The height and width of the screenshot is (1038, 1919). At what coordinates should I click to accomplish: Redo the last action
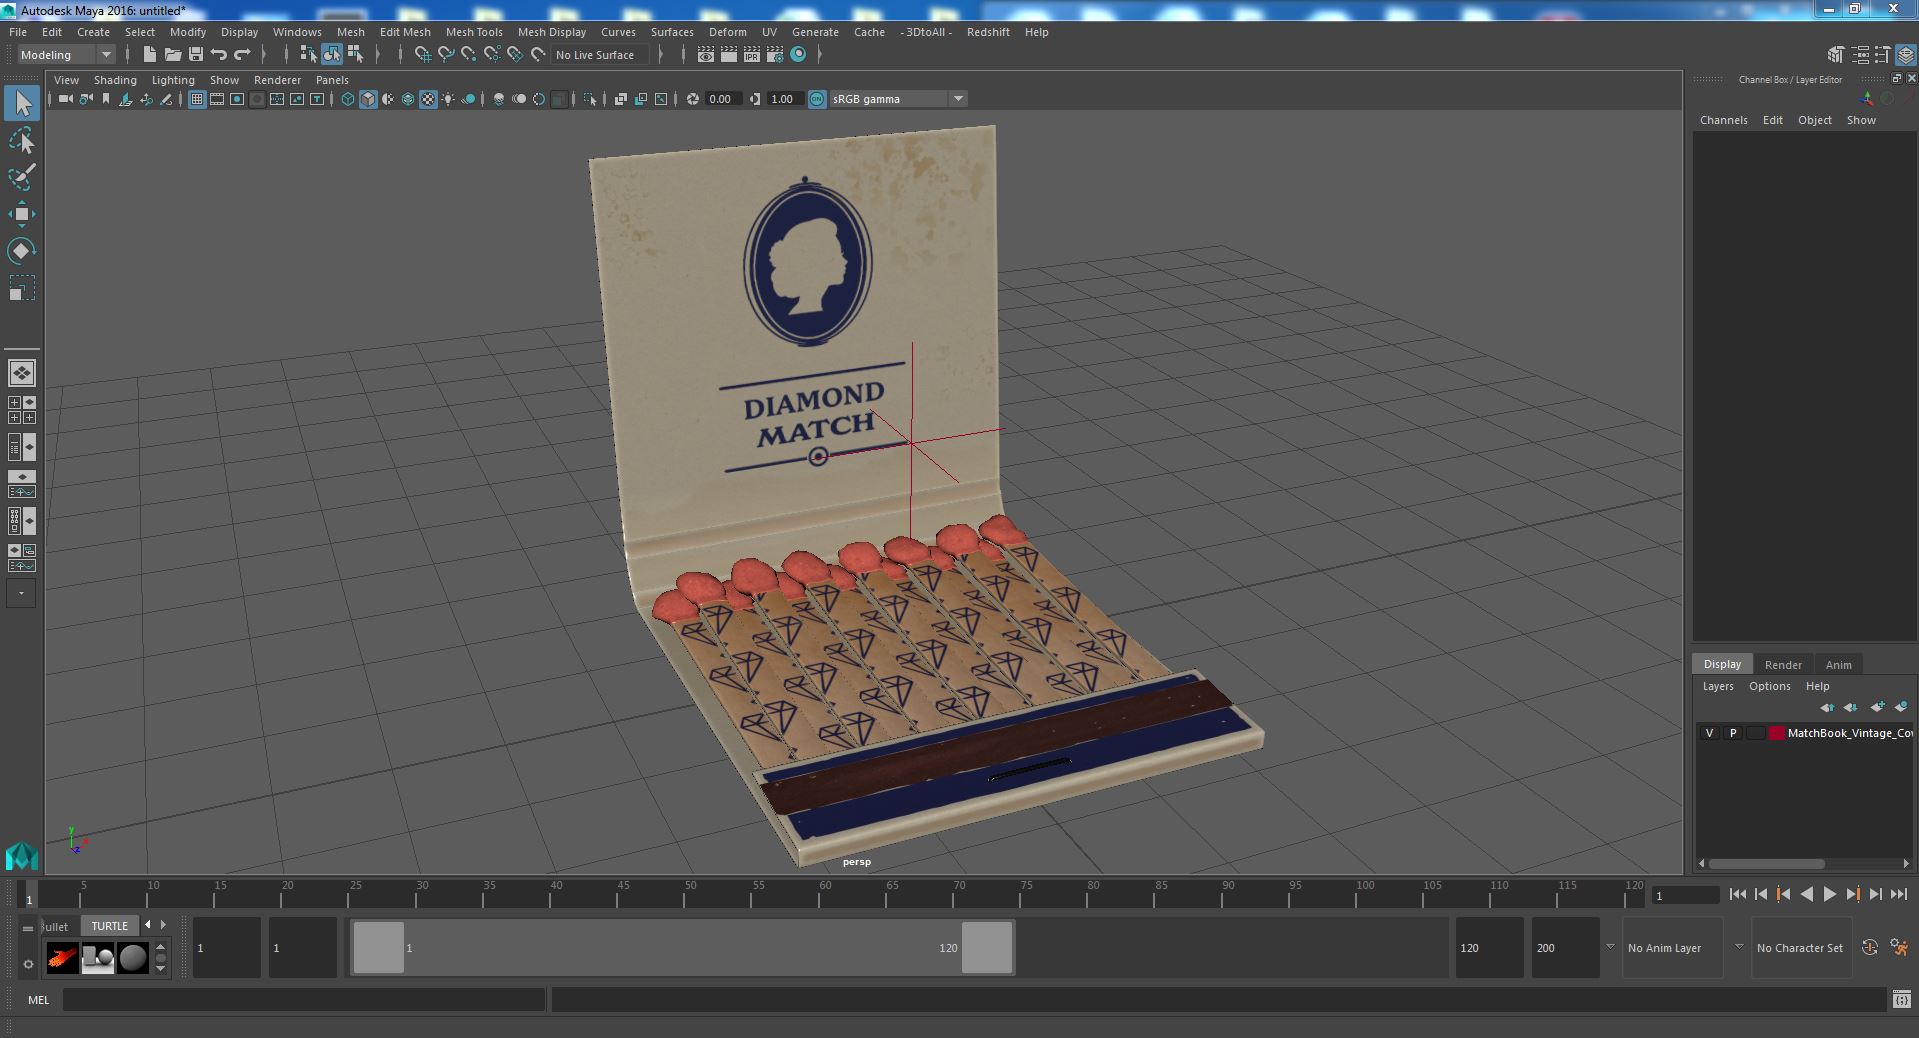click(242, 55)
